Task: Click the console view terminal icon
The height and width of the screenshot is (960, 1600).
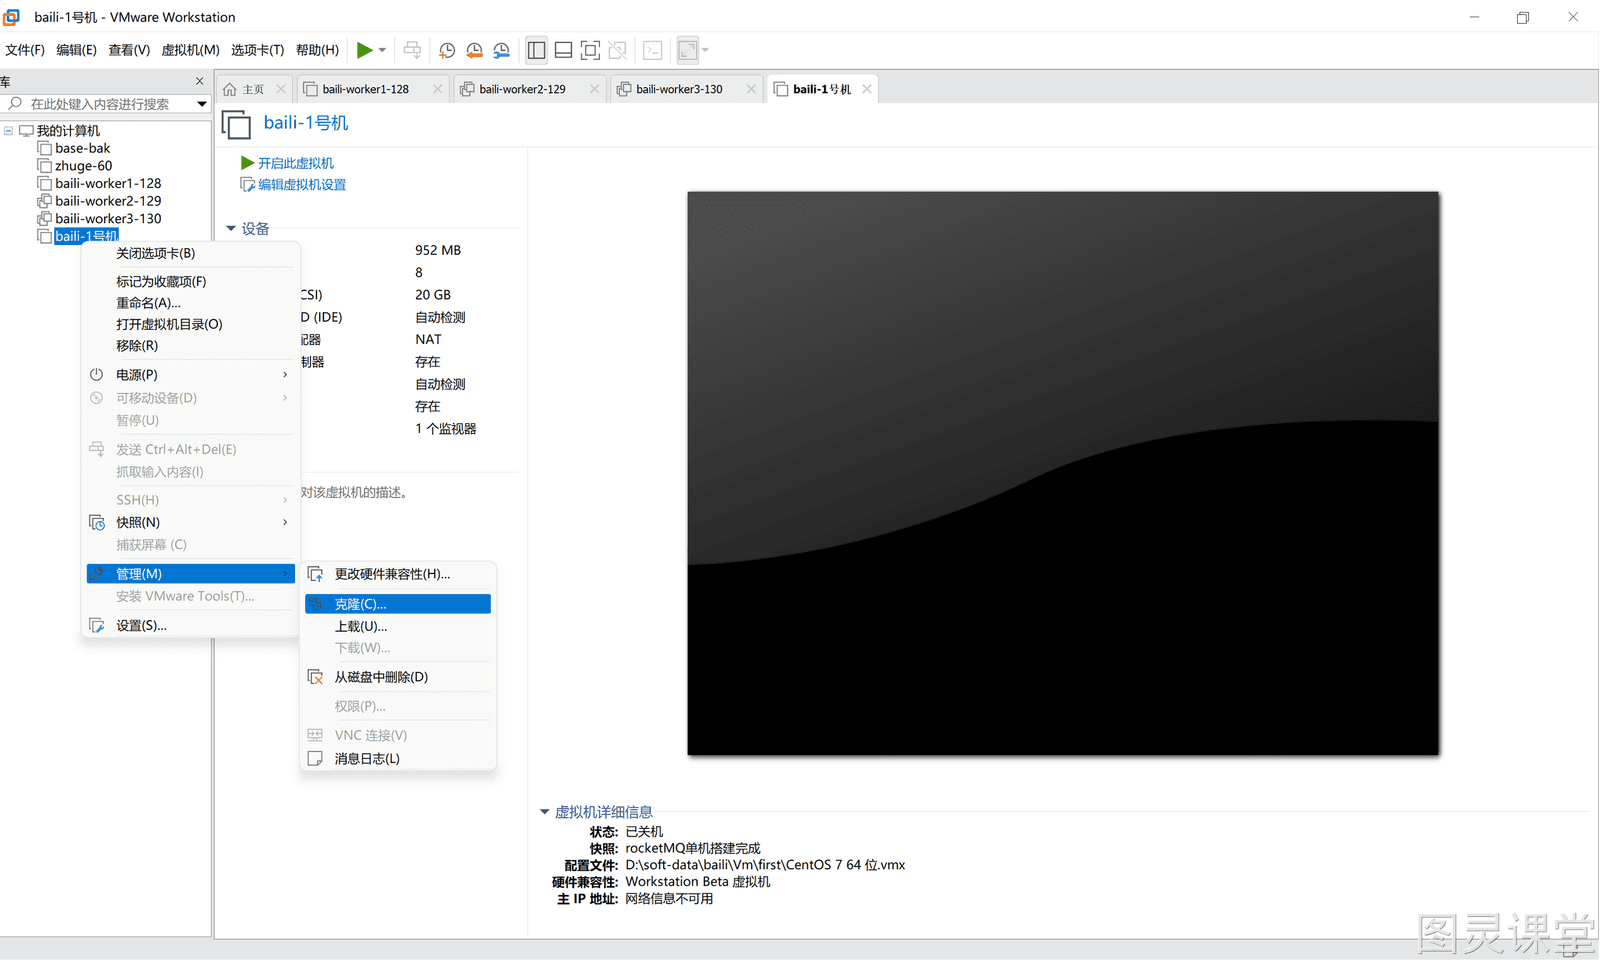Action: pyautogui.click(x=653, y=50)
